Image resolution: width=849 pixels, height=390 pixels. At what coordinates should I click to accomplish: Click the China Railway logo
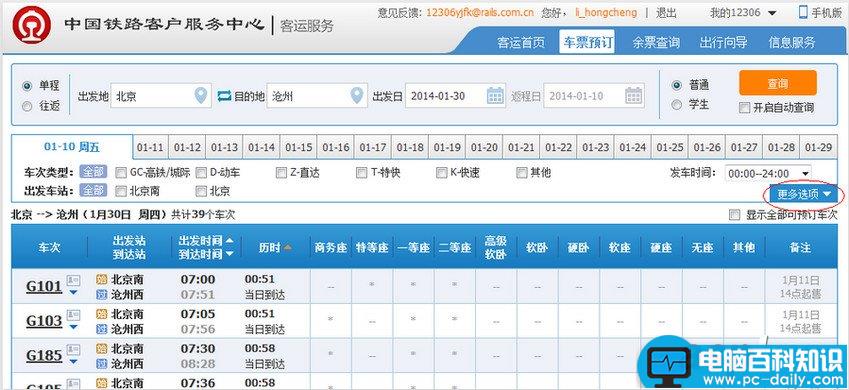tap(32, 25)
